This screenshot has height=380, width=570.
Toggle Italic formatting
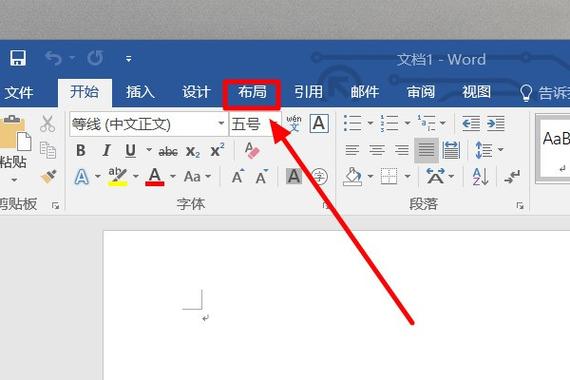coord(106,150)
